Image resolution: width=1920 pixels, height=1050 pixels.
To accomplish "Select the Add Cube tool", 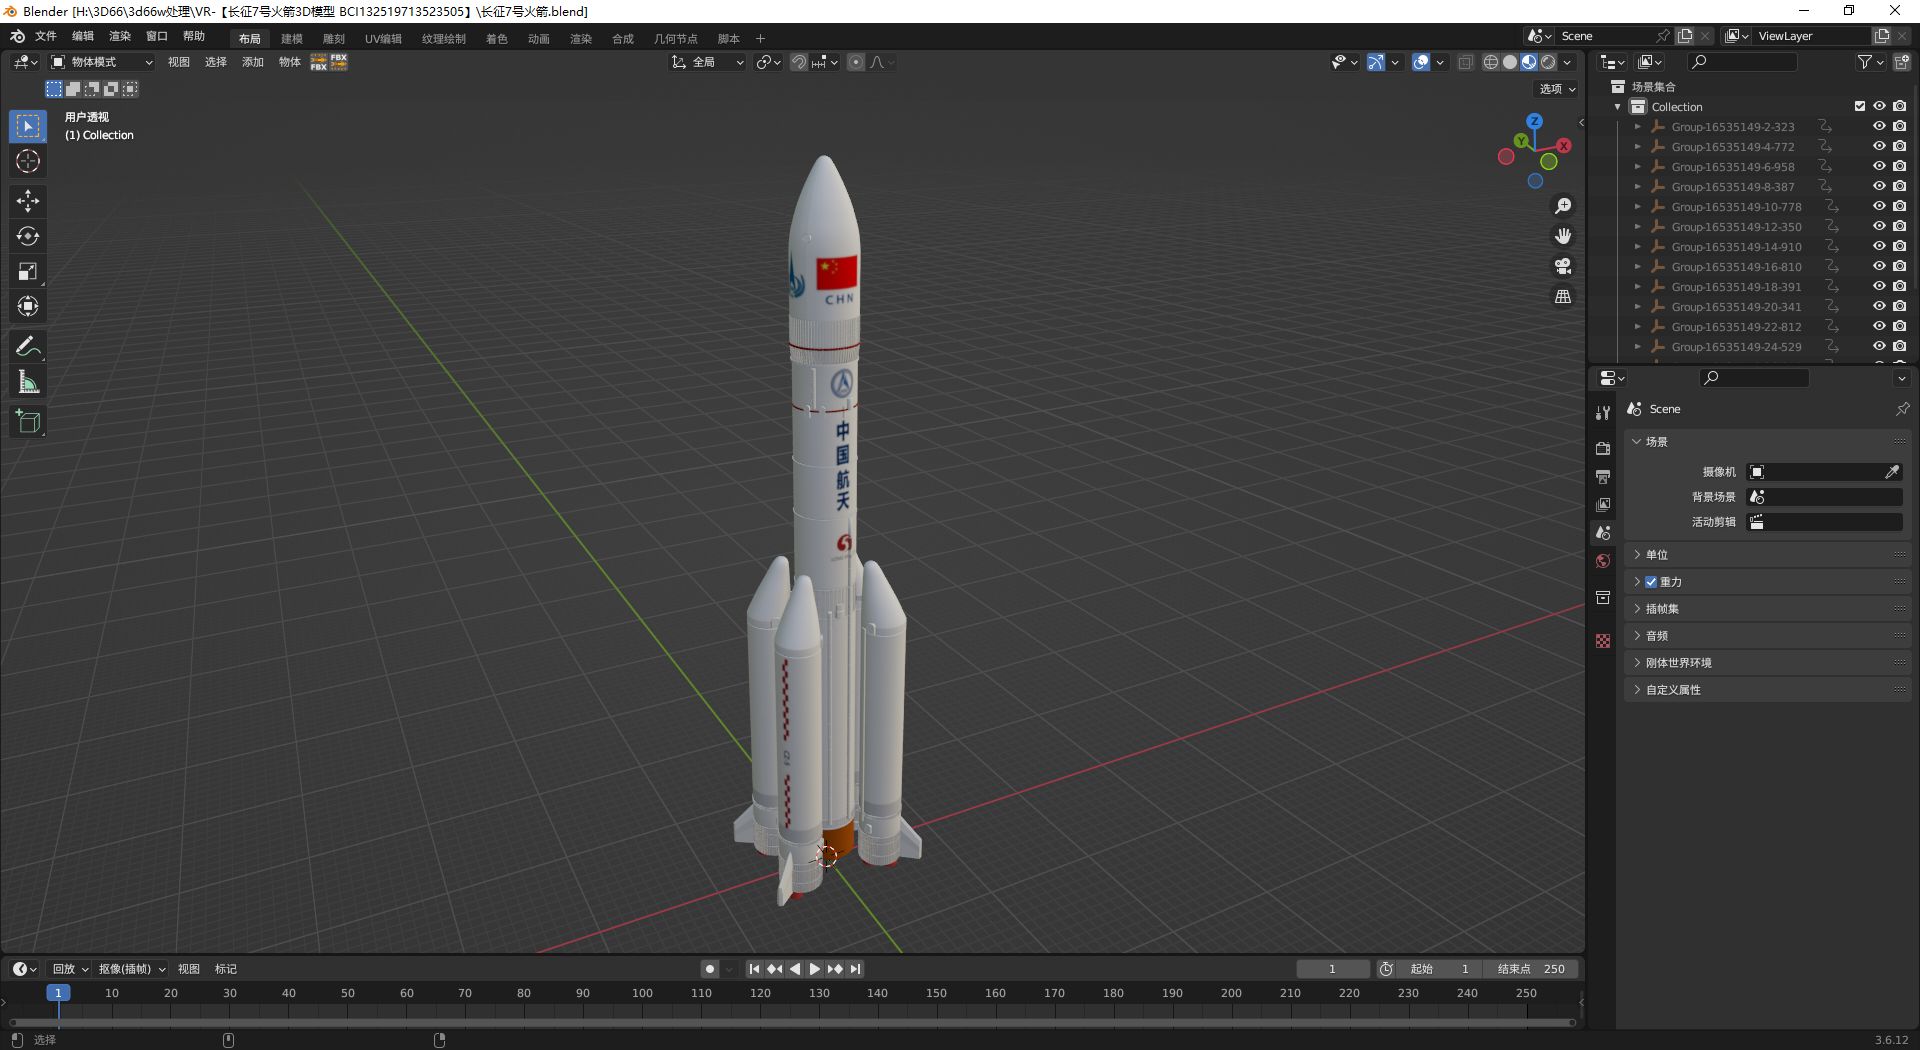I will click(28, 421).
